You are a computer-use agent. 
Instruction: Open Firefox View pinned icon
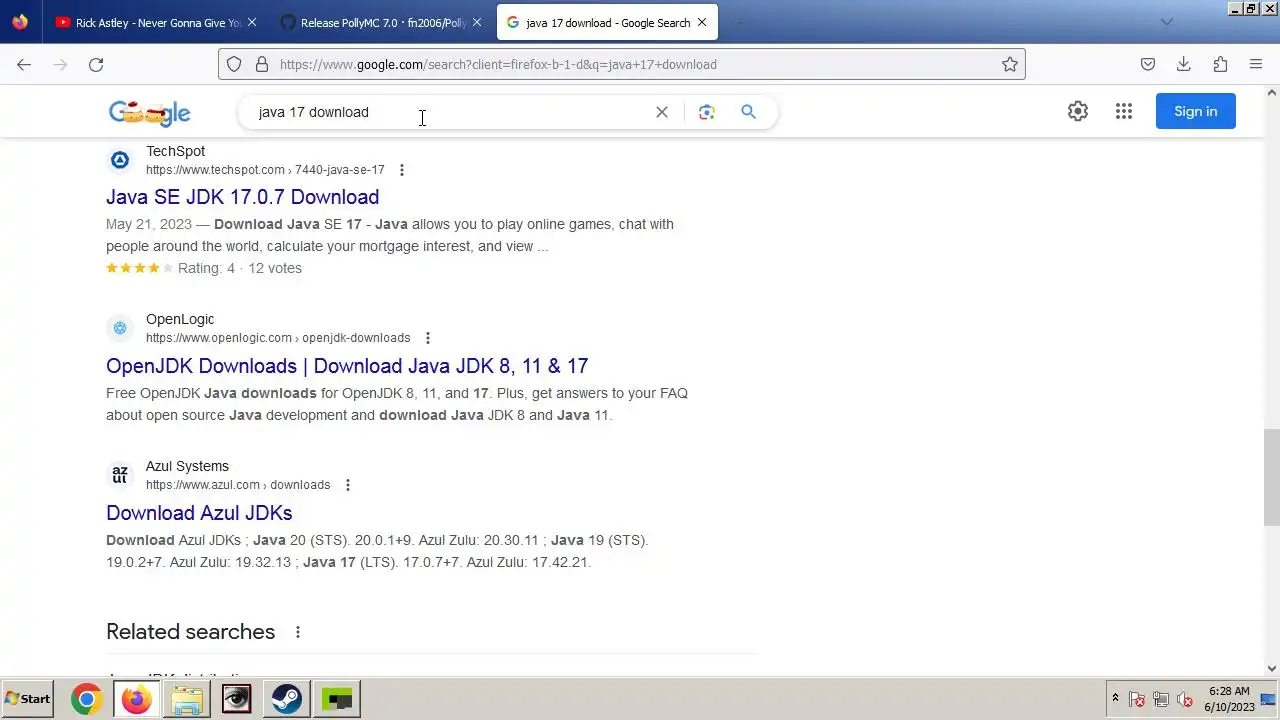pos(20,22)
